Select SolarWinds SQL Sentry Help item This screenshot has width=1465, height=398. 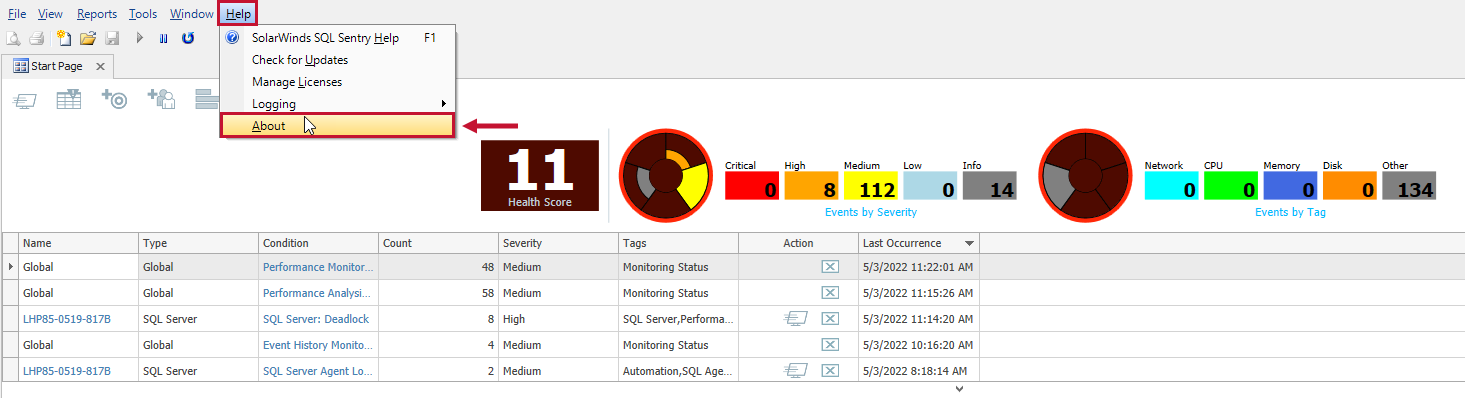338,38
